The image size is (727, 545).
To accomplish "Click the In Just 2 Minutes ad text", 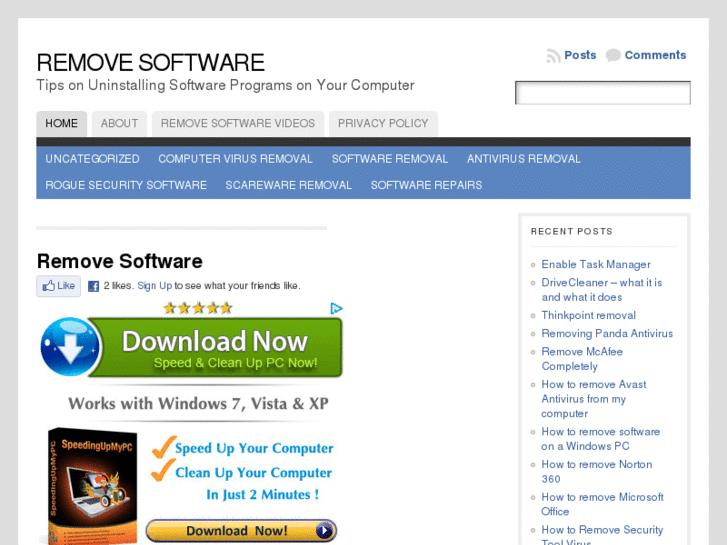I will coord(262,494).
